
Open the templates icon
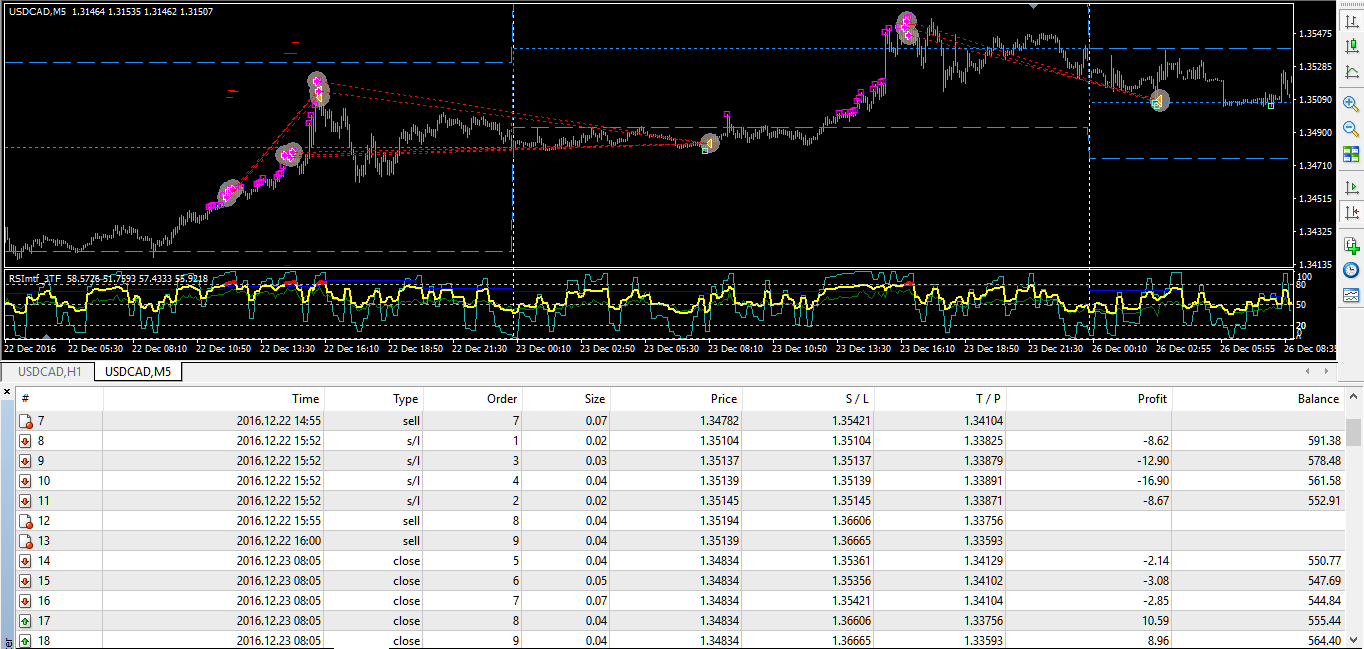tap(1351, 295)
